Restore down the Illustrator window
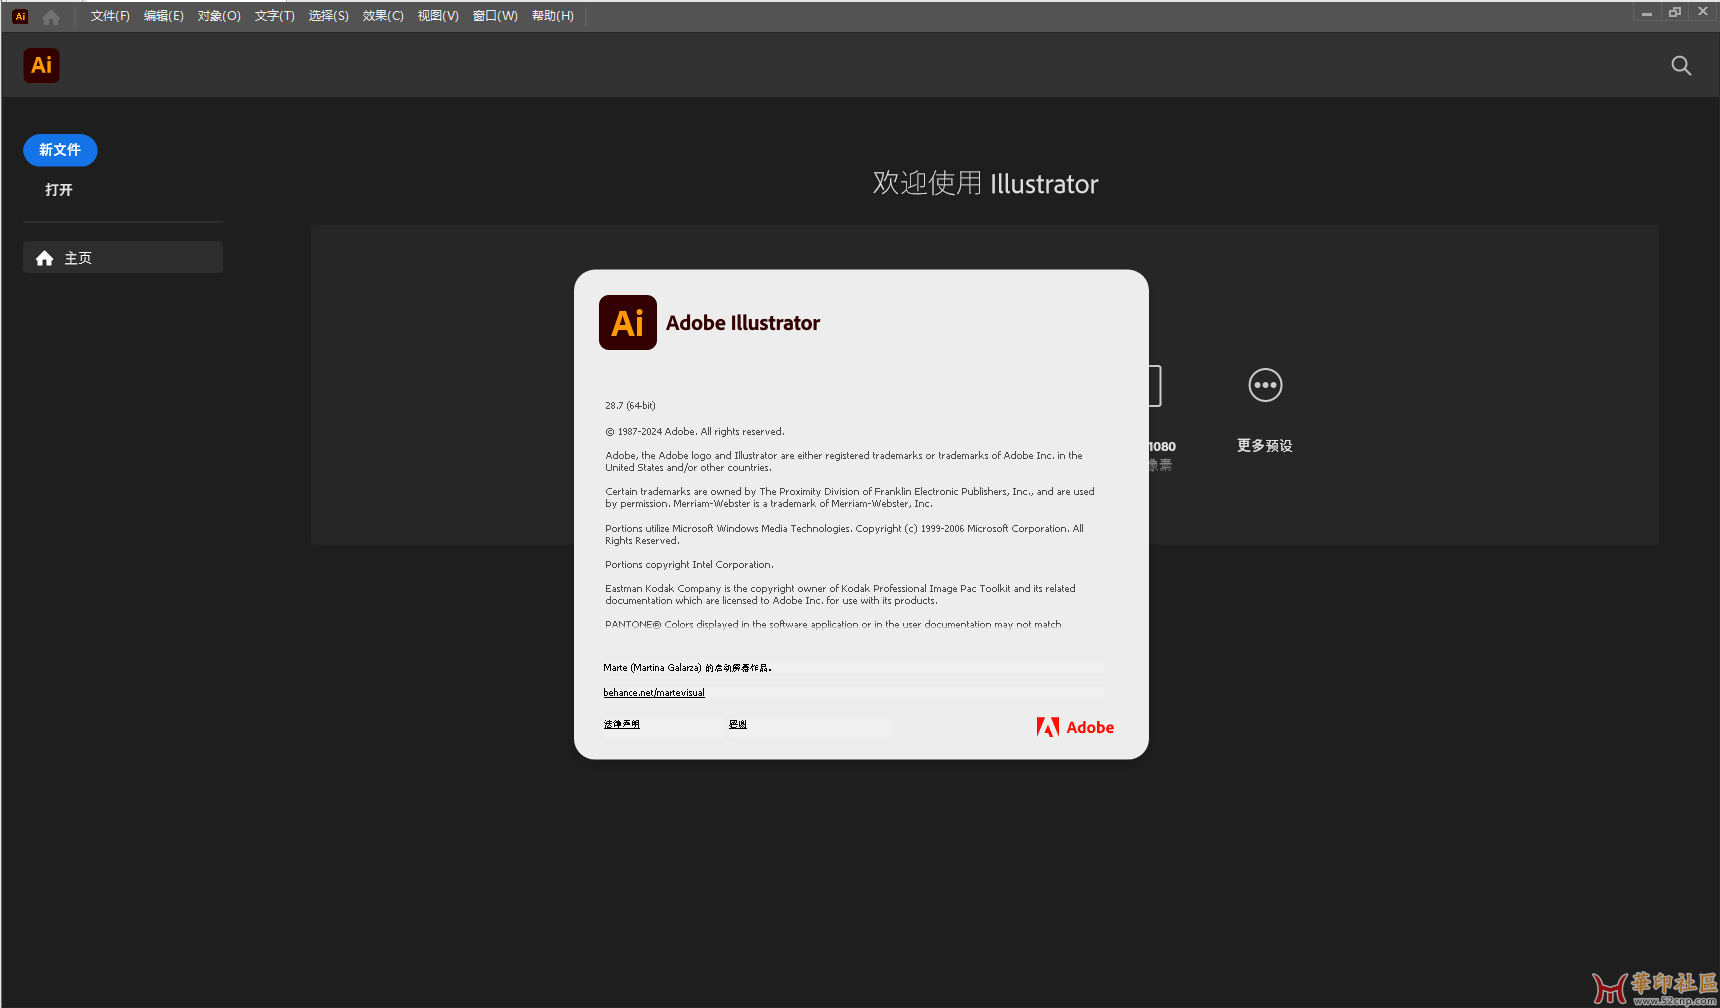 [1675, 13]
